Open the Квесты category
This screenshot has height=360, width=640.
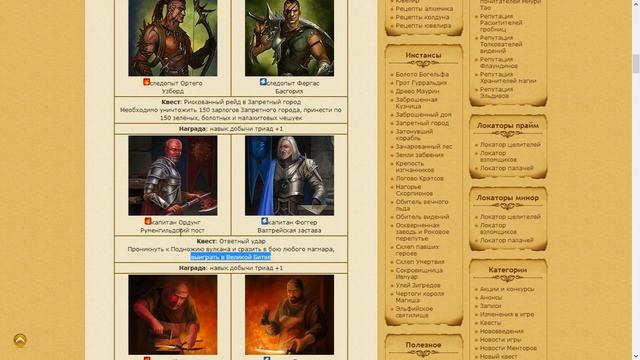point(490,323)
